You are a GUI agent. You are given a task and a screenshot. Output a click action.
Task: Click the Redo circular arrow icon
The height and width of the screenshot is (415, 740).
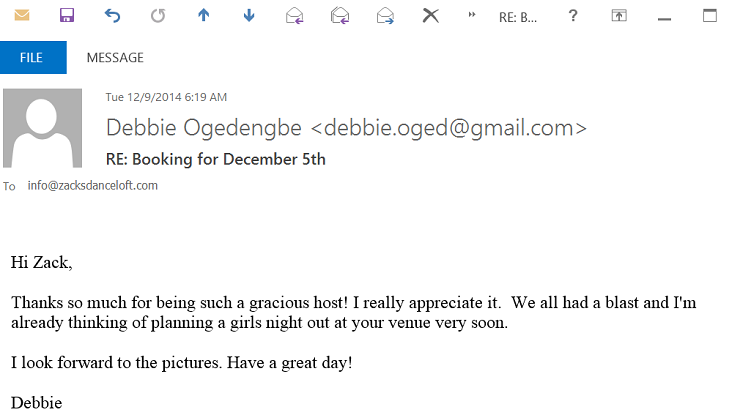click(158, 16)
